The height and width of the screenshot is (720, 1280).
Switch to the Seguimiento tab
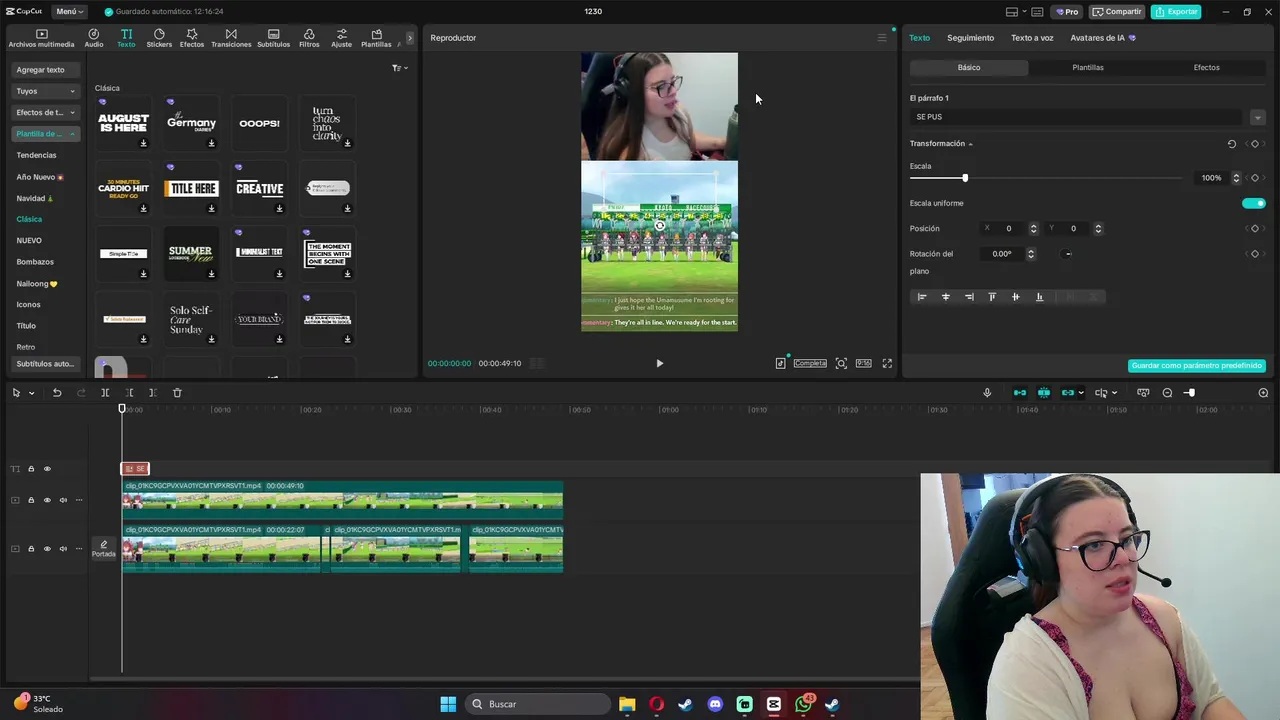coord(970,38)
